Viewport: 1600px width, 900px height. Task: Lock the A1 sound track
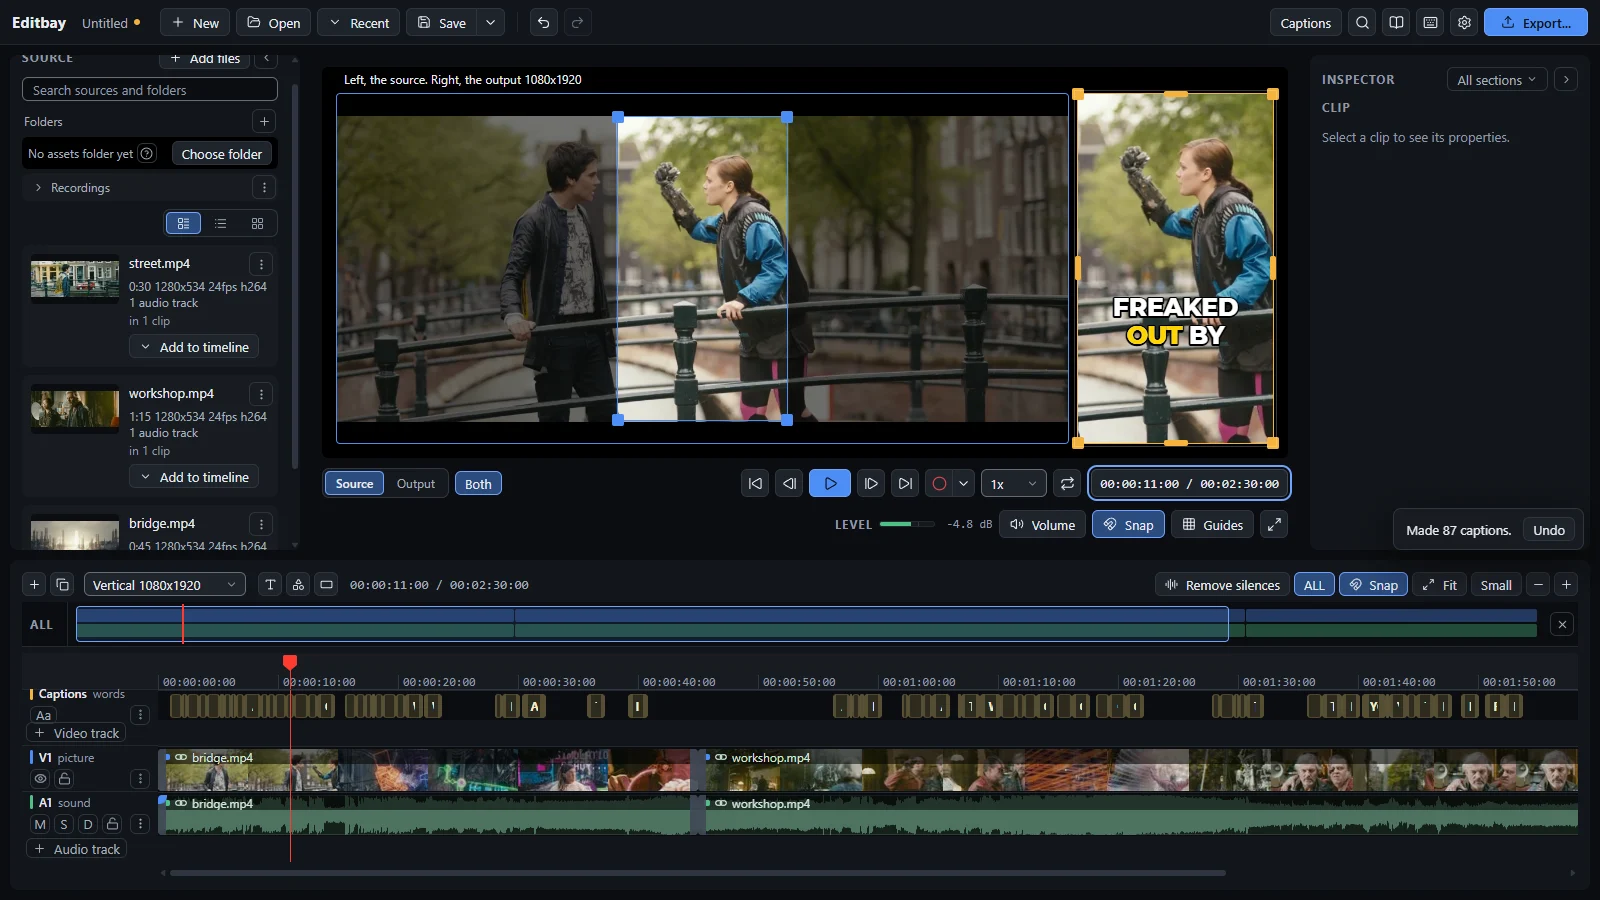point(112,824)
